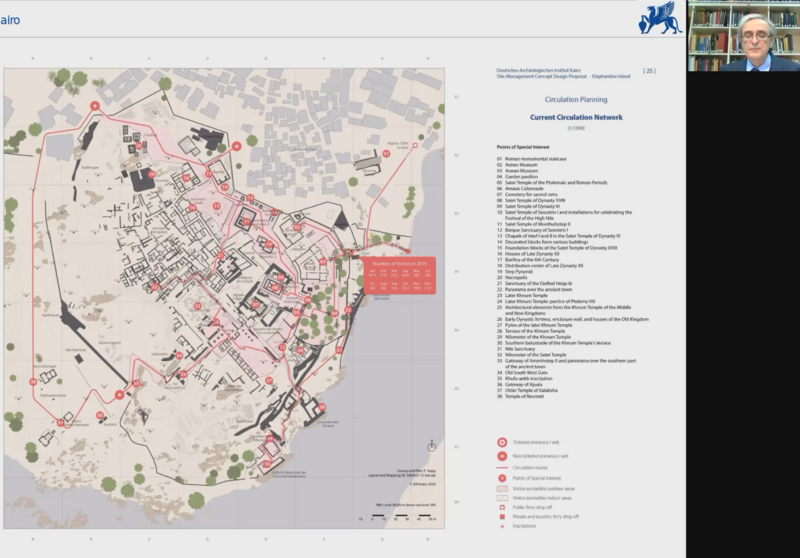Click list entry '06 Amasis Colonnade'

(x=520, y=188)
